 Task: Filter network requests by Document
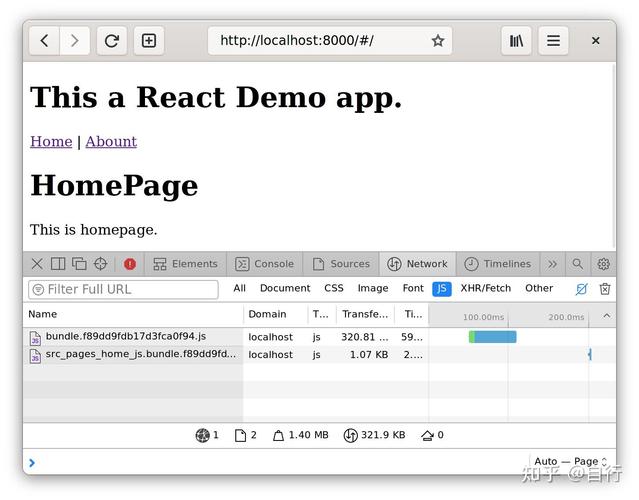click(x=285, y=289)
